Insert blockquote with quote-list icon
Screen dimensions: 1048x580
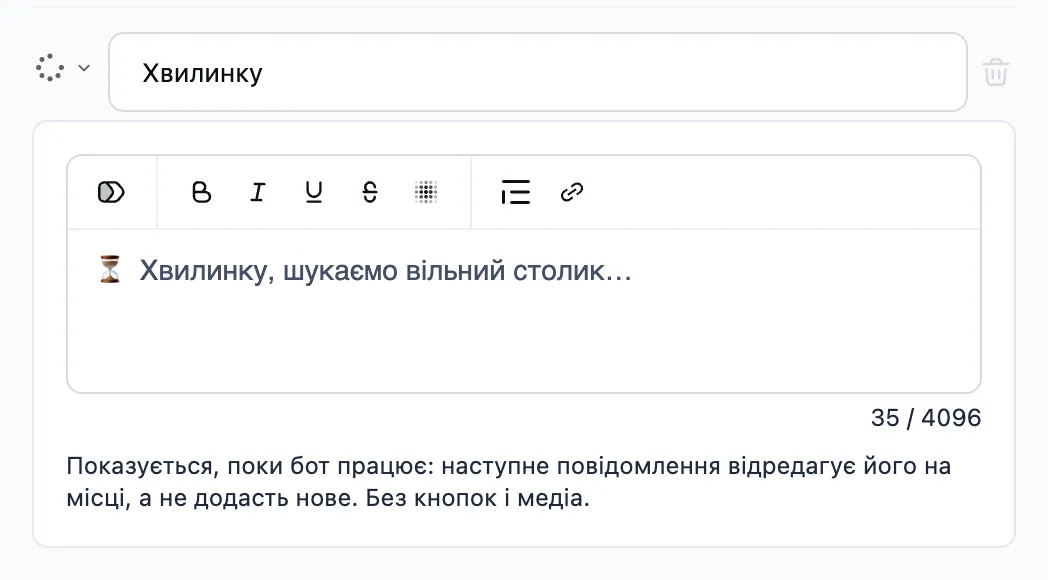click(x=515, y=192)
